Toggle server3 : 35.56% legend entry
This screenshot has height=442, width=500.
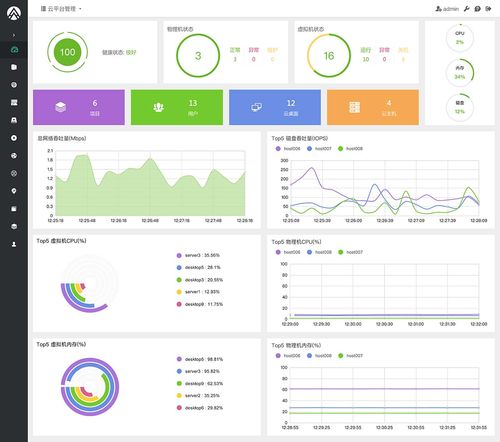pyautogui.click(x=198, y=255)
